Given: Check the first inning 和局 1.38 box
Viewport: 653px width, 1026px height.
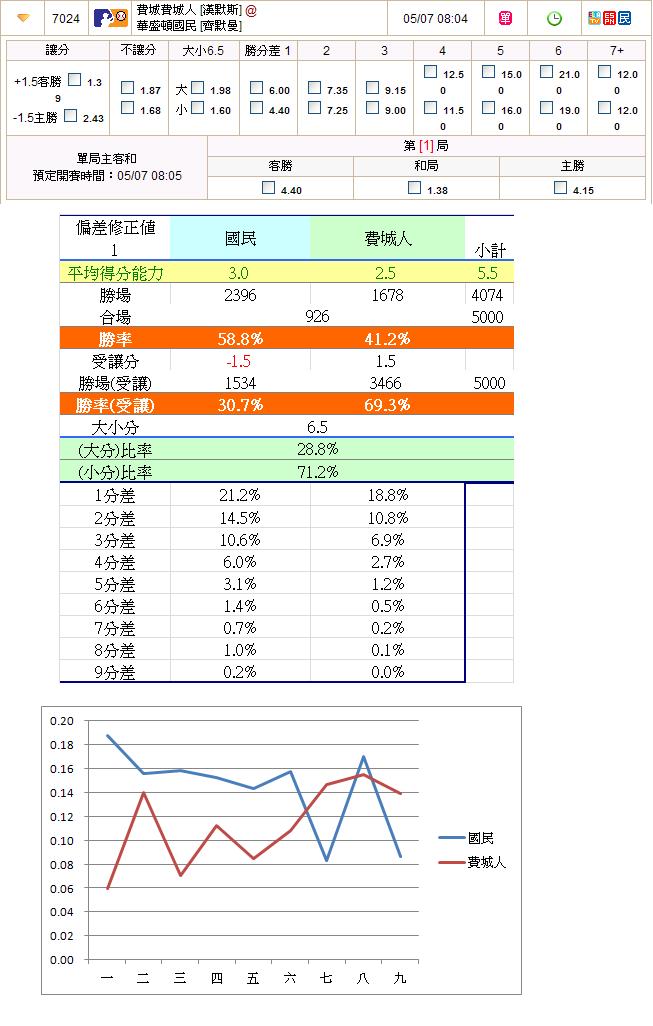Looking at the screenshot, I should [x=414, y=188].
